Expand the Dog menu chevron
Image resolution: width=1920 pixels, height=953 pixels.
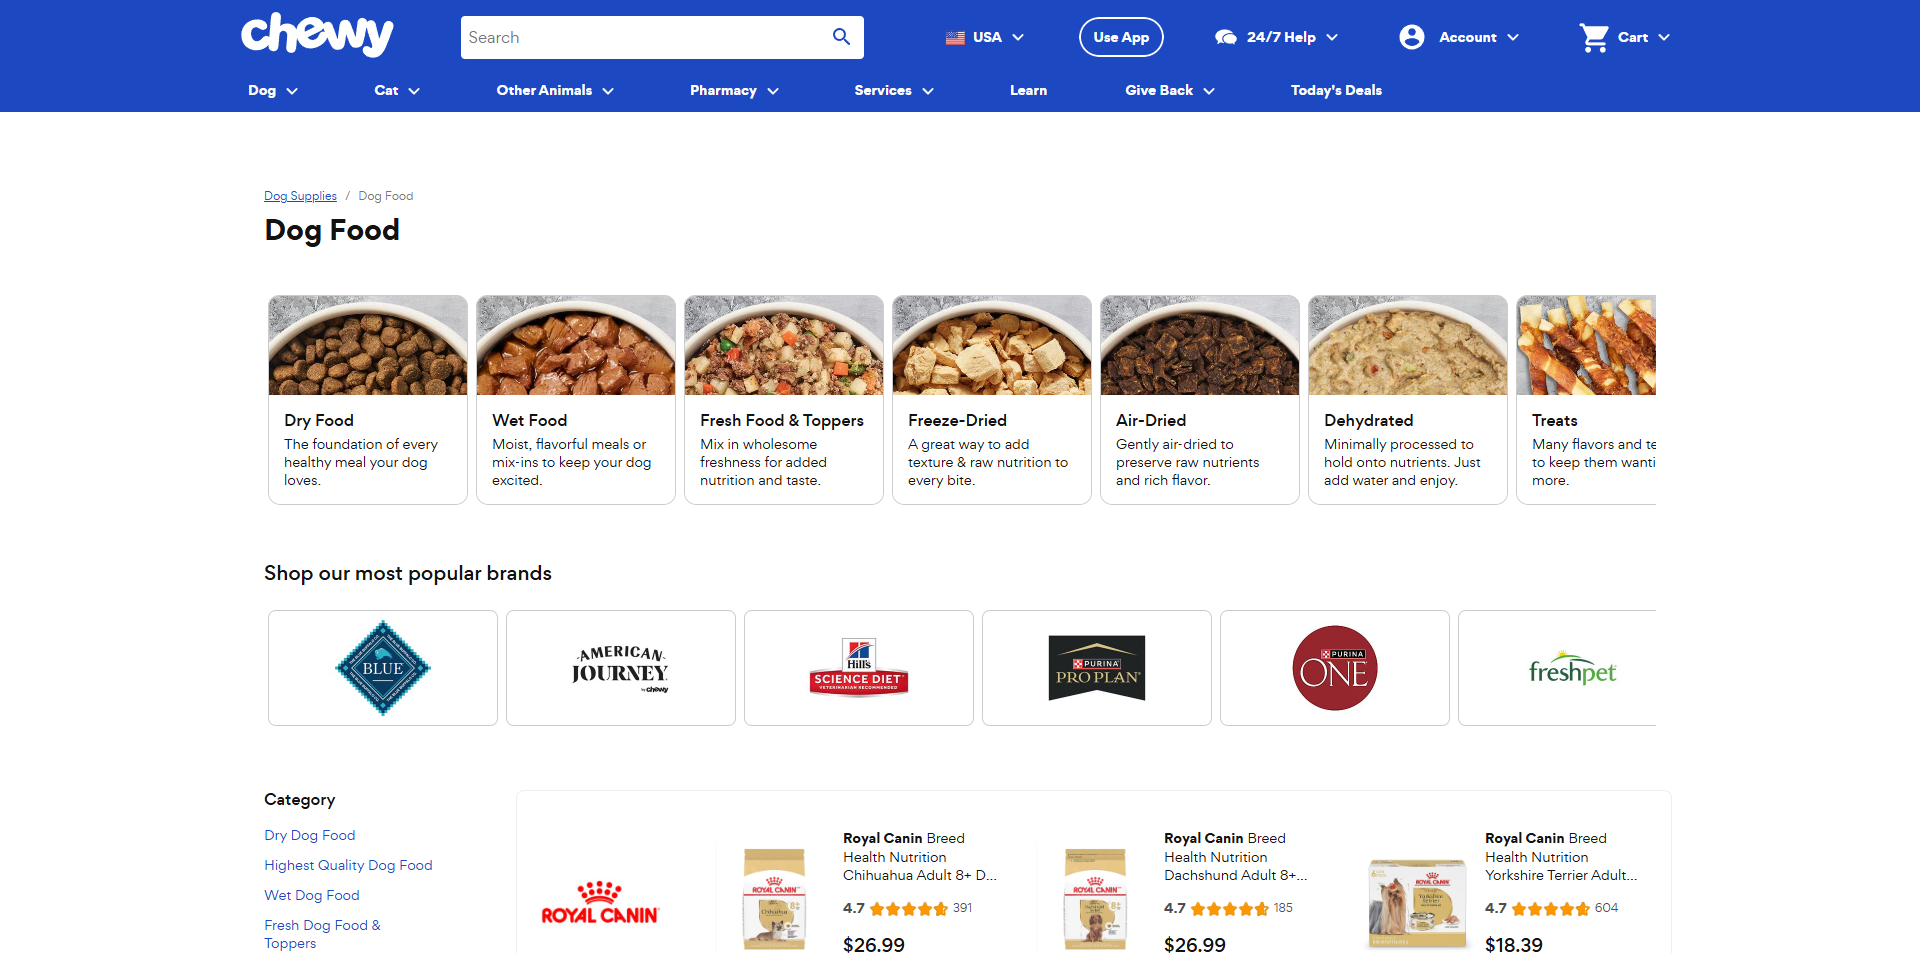tap(292, 91)
